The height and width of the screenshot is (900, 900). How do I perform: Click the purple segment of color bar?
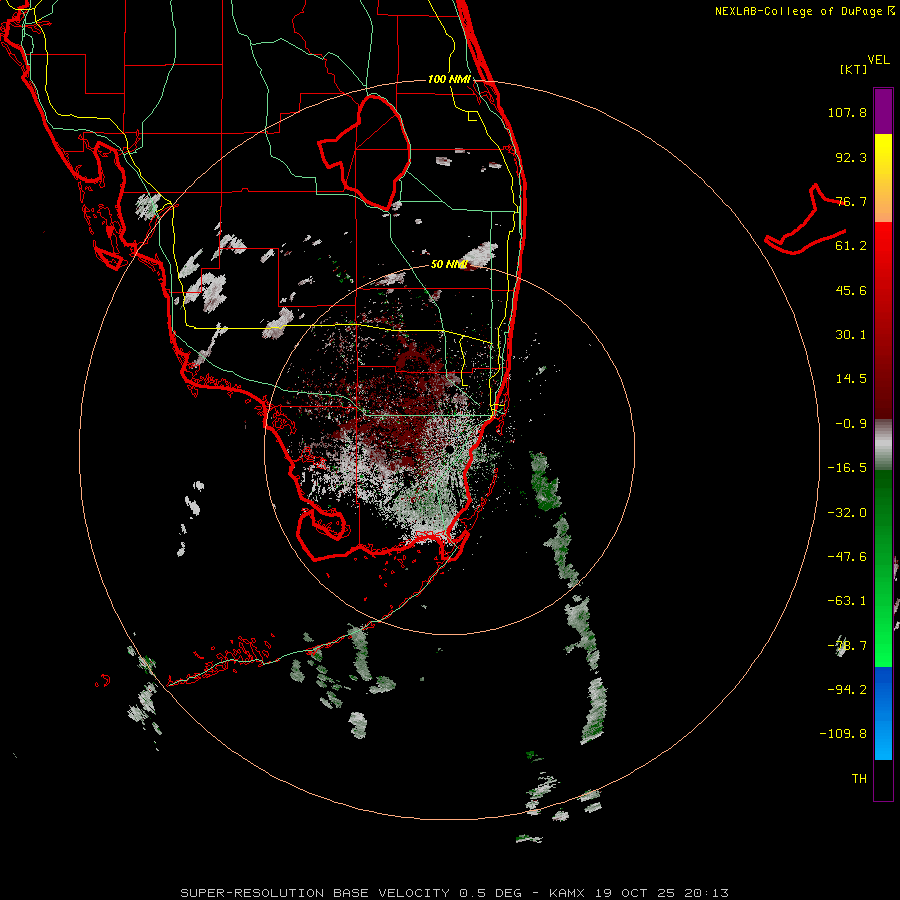[x=883, y=111]
